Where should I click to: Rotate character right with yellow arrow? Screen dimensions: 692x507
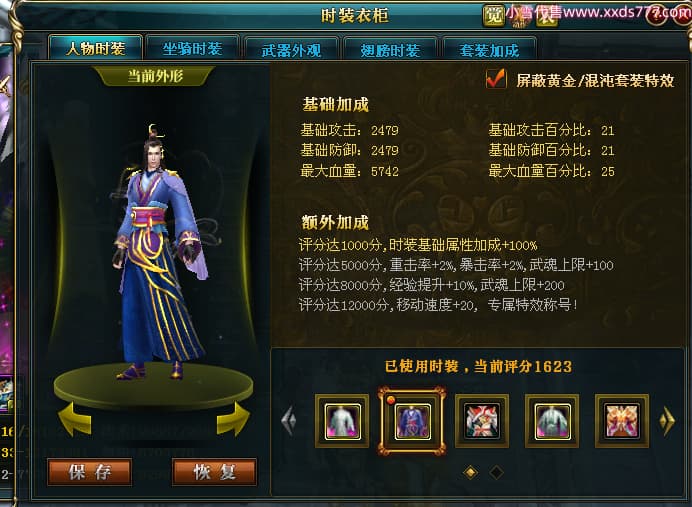point(233,418)
